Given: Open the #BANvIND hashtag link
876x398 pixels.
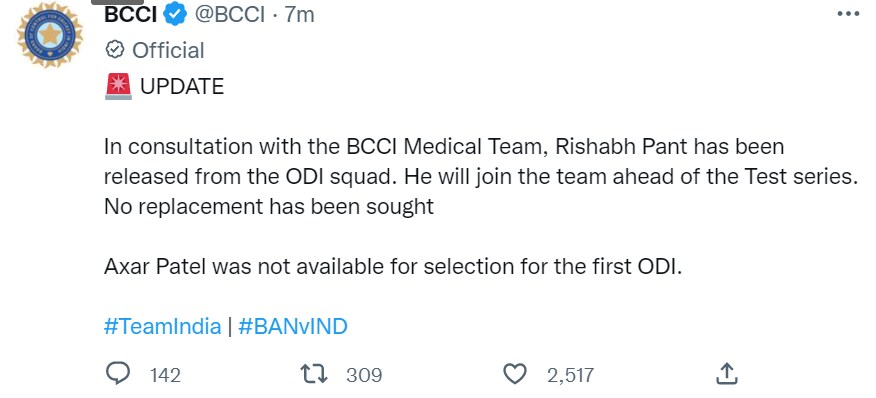Looking at the screenshot, I should point(293,326).
